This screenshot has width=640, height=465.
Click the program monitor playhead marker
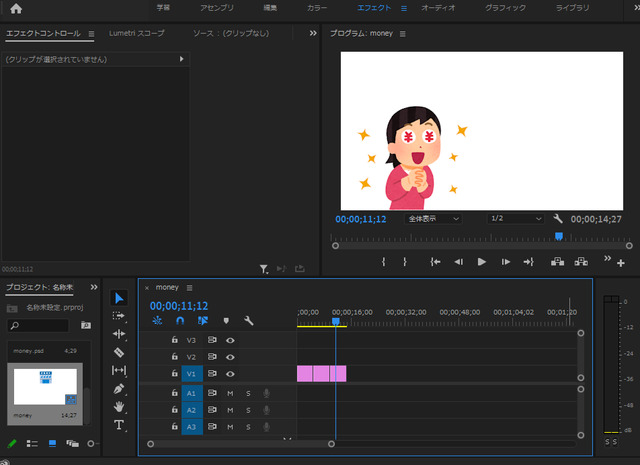(x=559, y=236)
